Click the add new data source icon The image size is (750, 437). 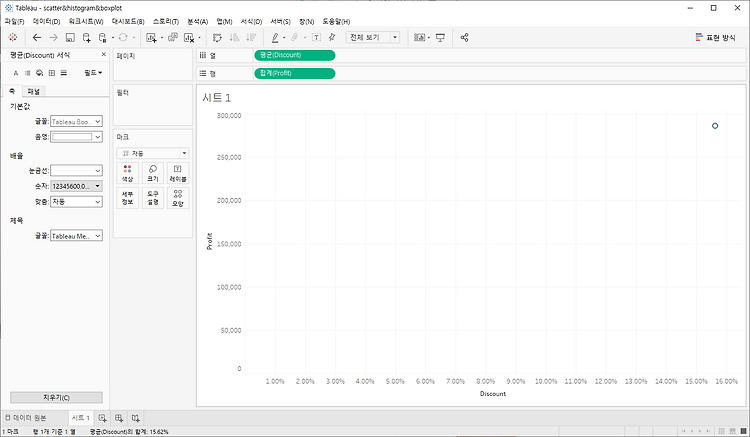pyautogui.click(x=87, y=37)
